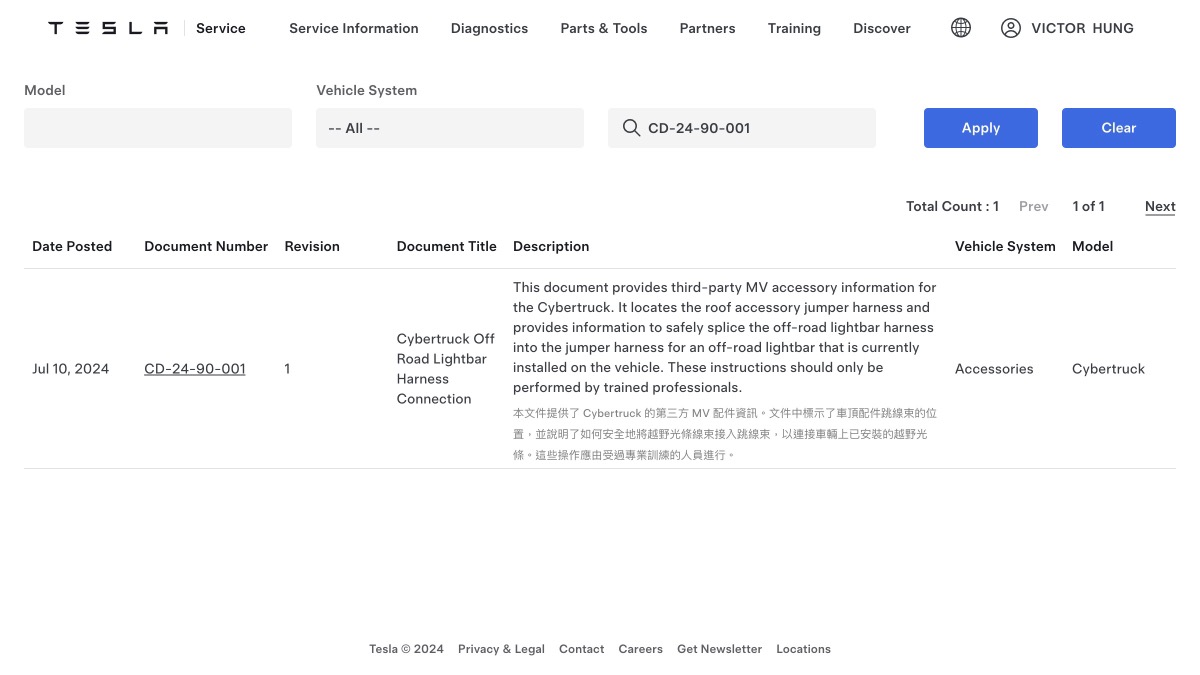Select the Accessories vehicle system cell
The image size is (1200, 675).
(994, 368)
